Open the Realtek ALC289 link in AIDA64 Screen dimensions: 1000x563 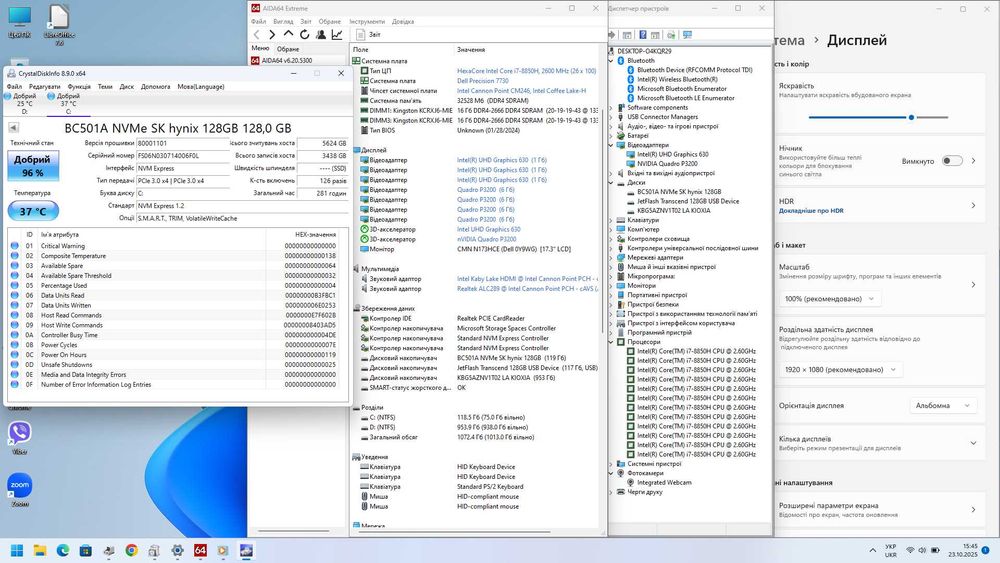pyautogui.click(x=527, y=289)
